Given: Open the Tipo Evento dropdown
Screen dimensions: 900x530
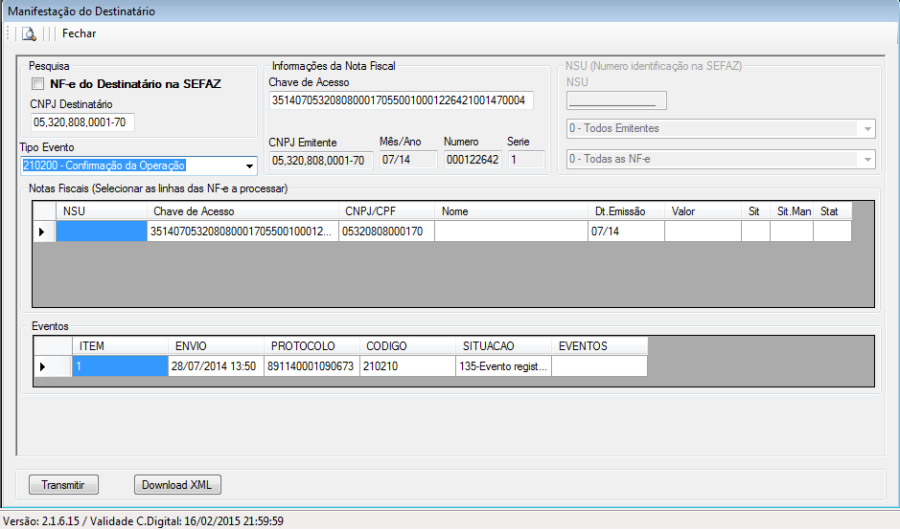Looking at the screenshot, I should pyautogui.click(x=249, y=166).
